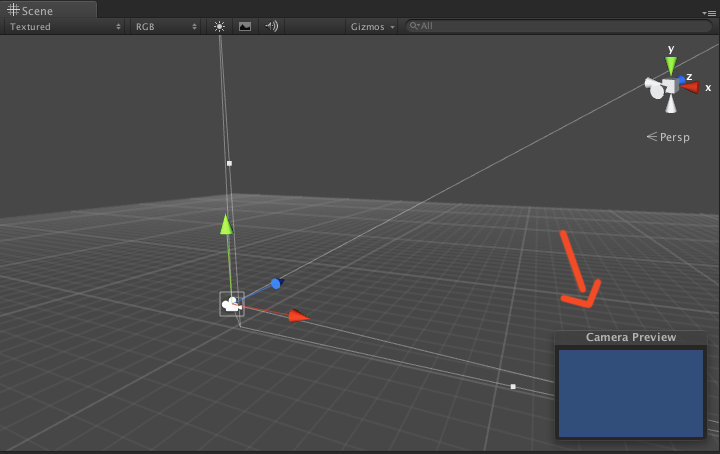This screenshot has height=454, width=720.
Task: Click the upper frustum handle square
Action: (230, 163)
